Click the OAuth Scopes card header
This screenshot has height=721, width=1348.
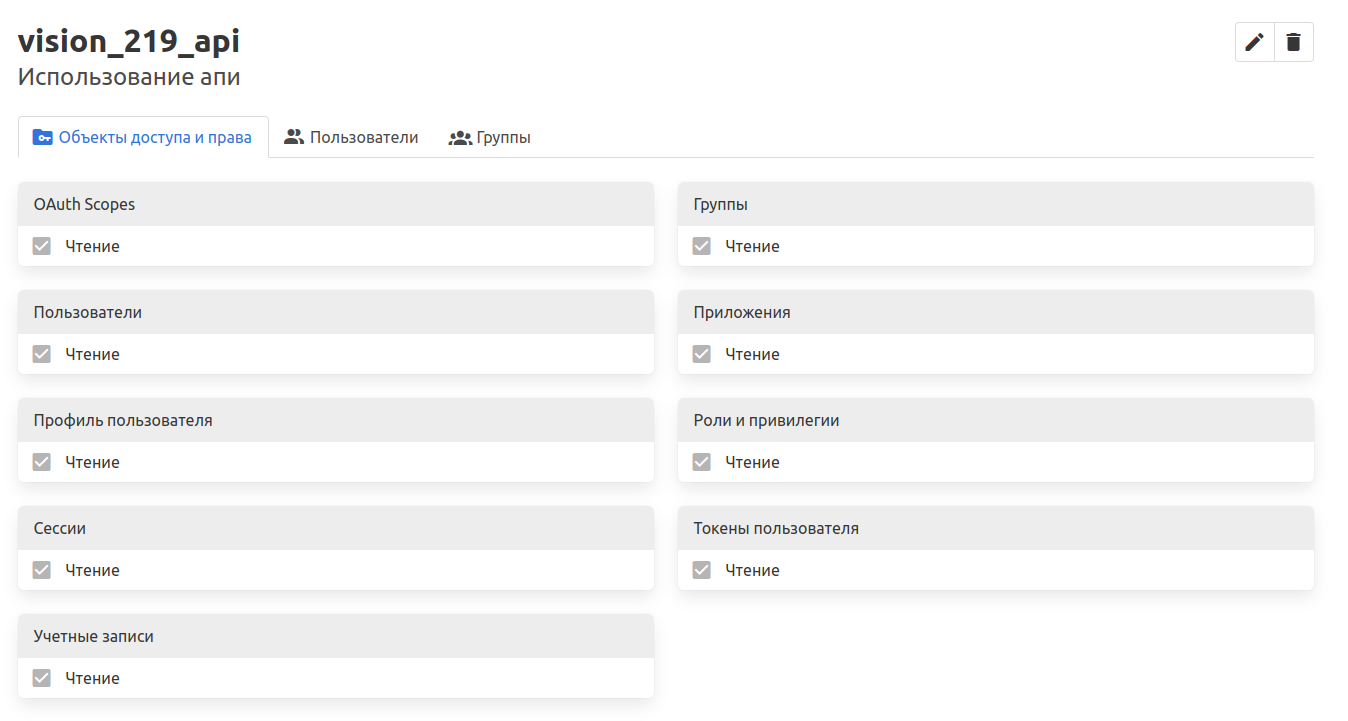pos(335,204)
